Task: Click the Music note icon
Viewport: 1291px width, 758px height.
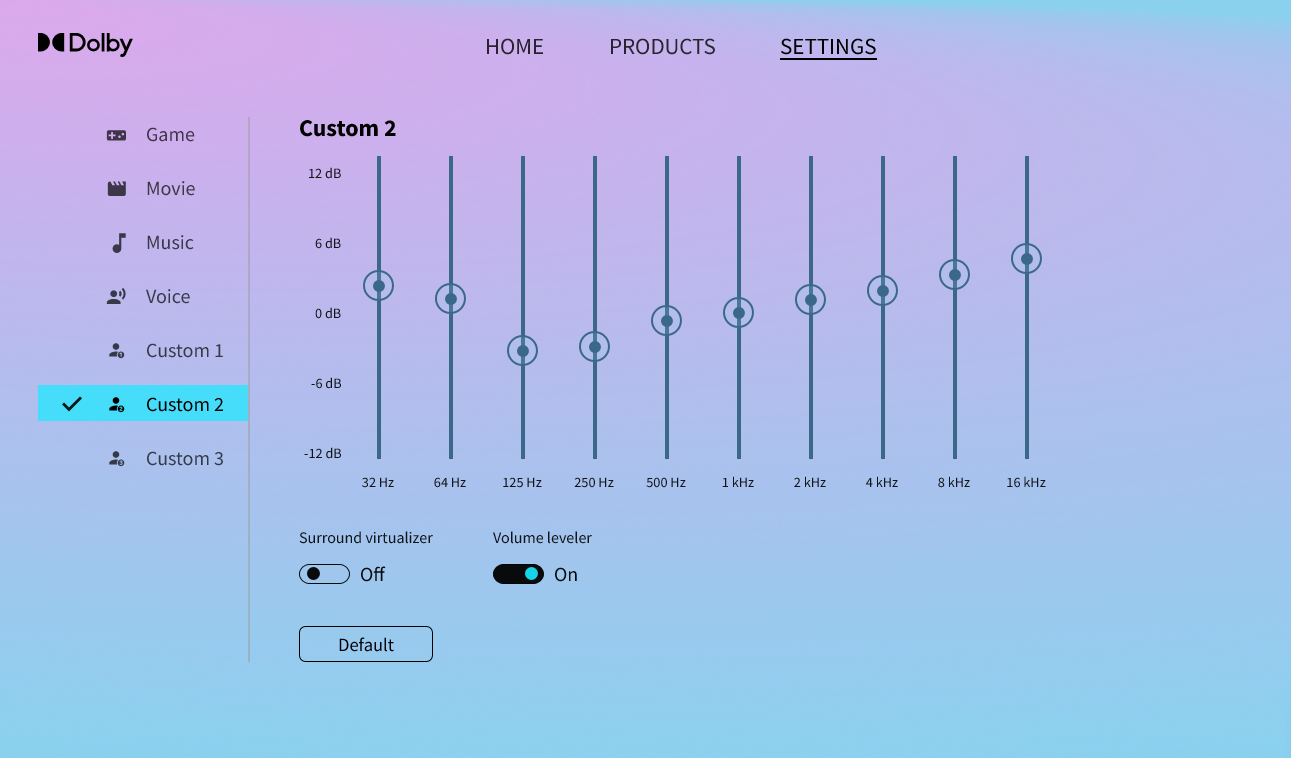Action: click(x=118, y=243)
